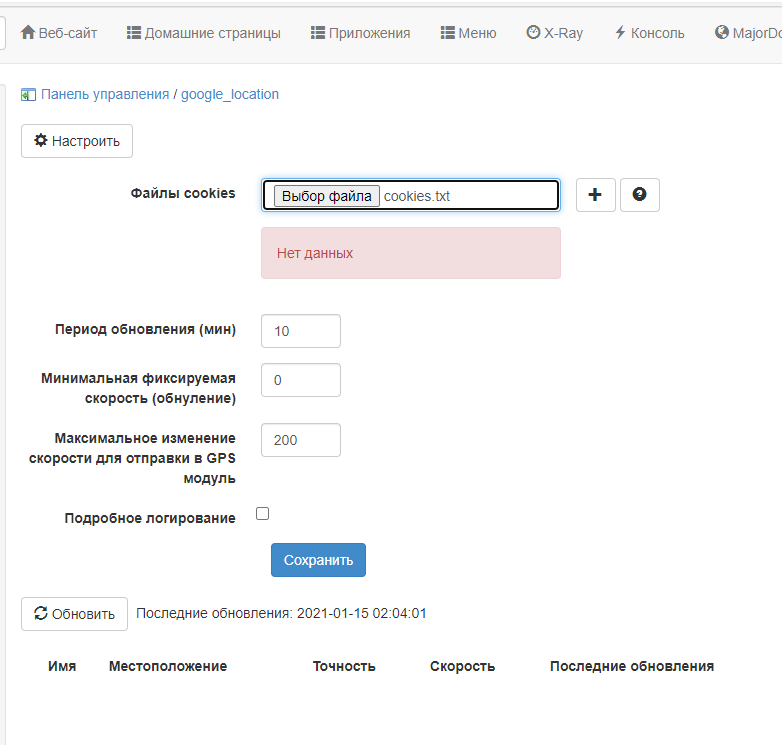Focus the Период обновления input field
The height and width of the screenshot is (745, 782).
301,331
